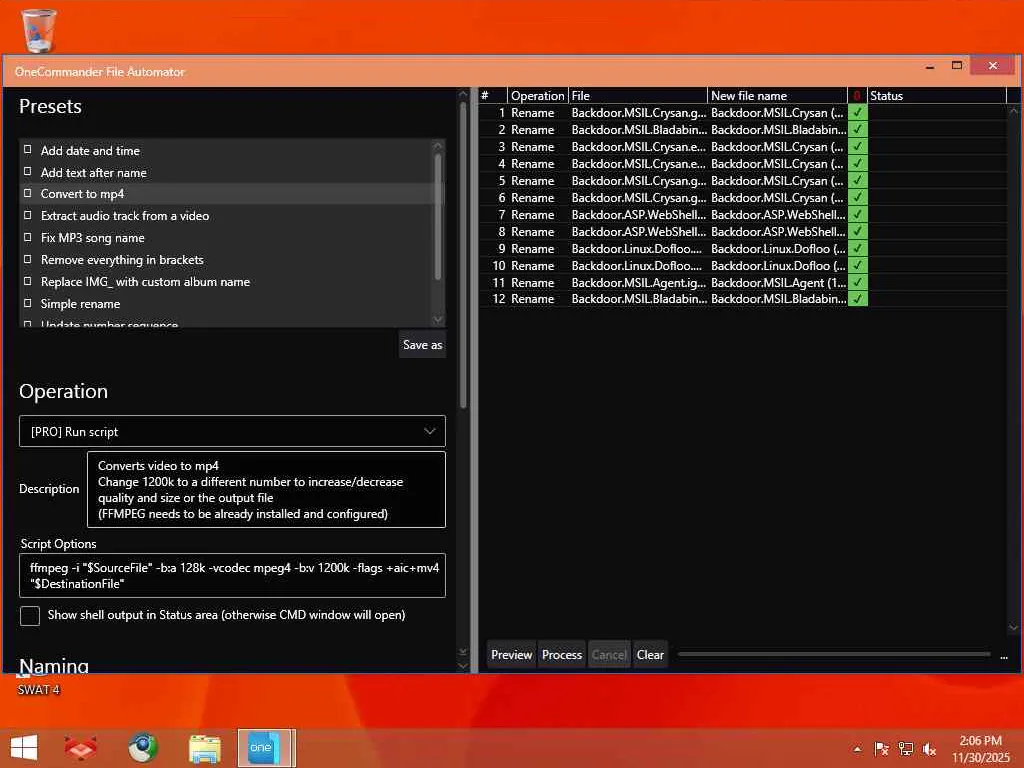Click the greyed Cancel button
1024x768 pixels.
tap(609, 654)
